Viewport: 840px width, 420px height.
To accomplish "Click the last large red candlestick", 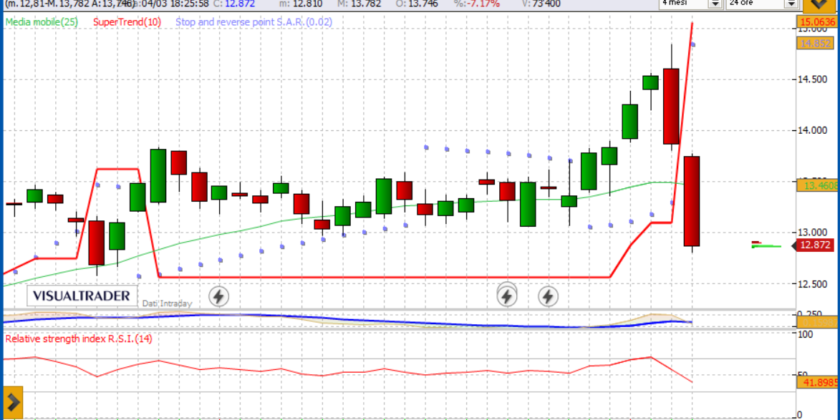I will [692, 201].
